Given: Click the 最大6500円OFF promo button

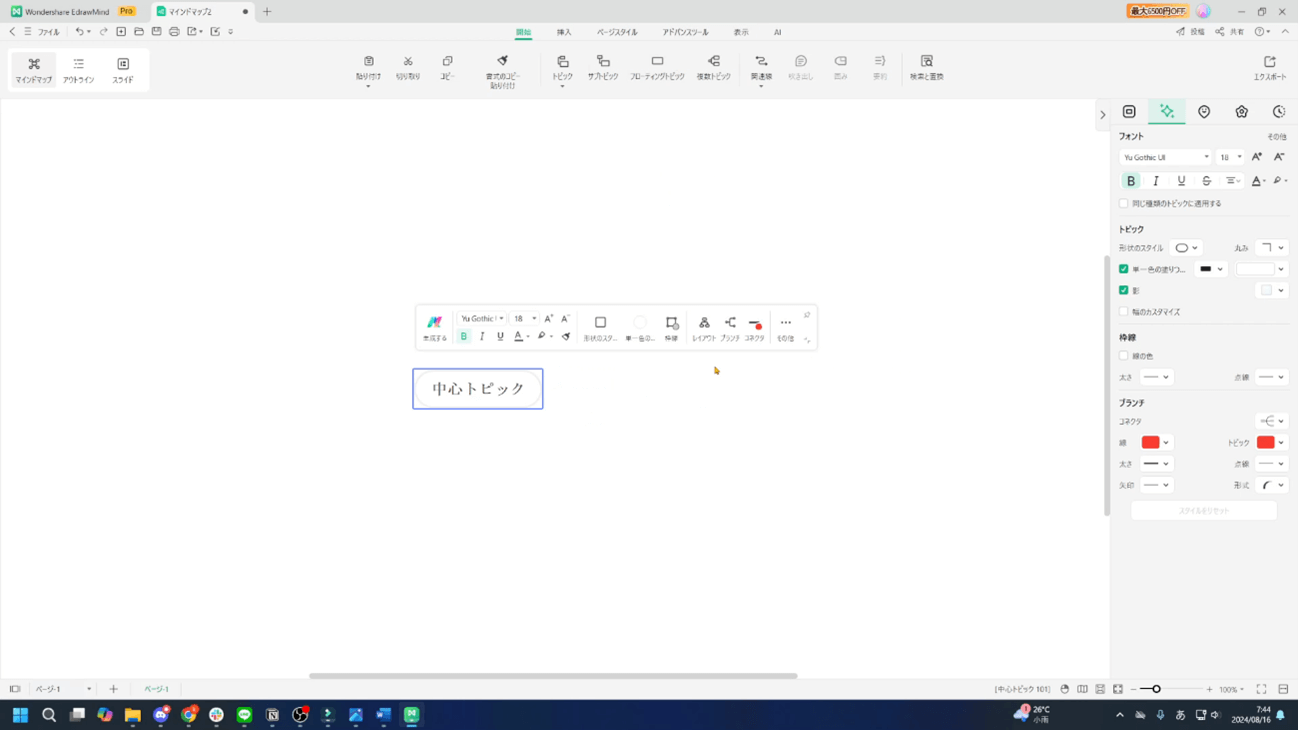Looking at the screenshot, I should coord(1158,11).
